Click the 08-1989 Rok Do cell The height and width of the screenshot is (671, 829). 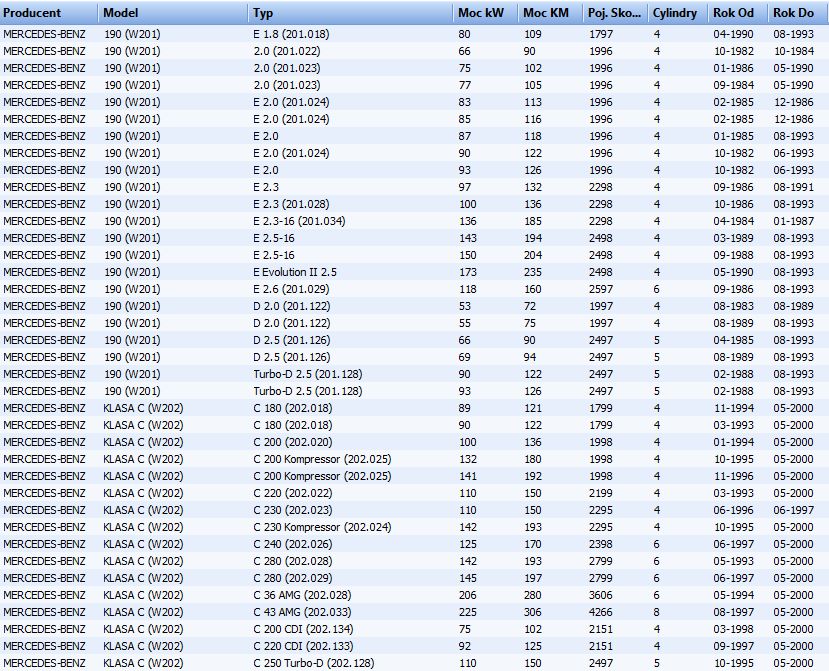click(x=794, y=306)
